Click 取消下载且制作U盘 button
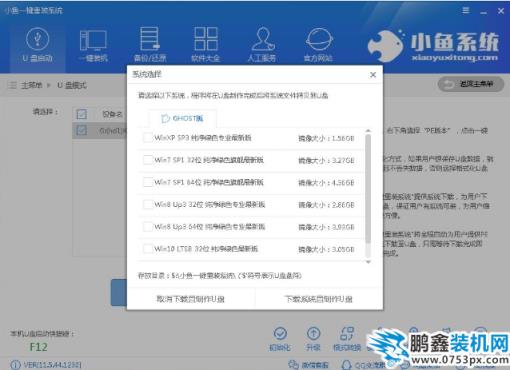510x370 pixels. tap(191, 299)
